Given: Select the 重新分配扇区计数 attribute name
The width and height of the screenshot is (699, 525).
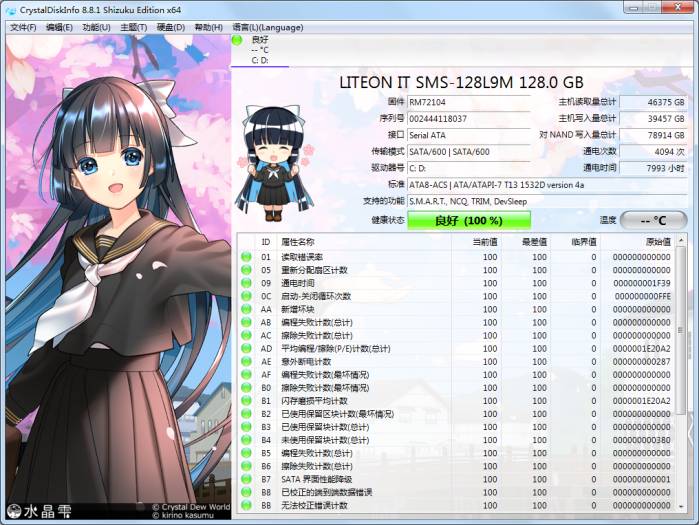Looking at the screenshot, I should tap(314, 270).
